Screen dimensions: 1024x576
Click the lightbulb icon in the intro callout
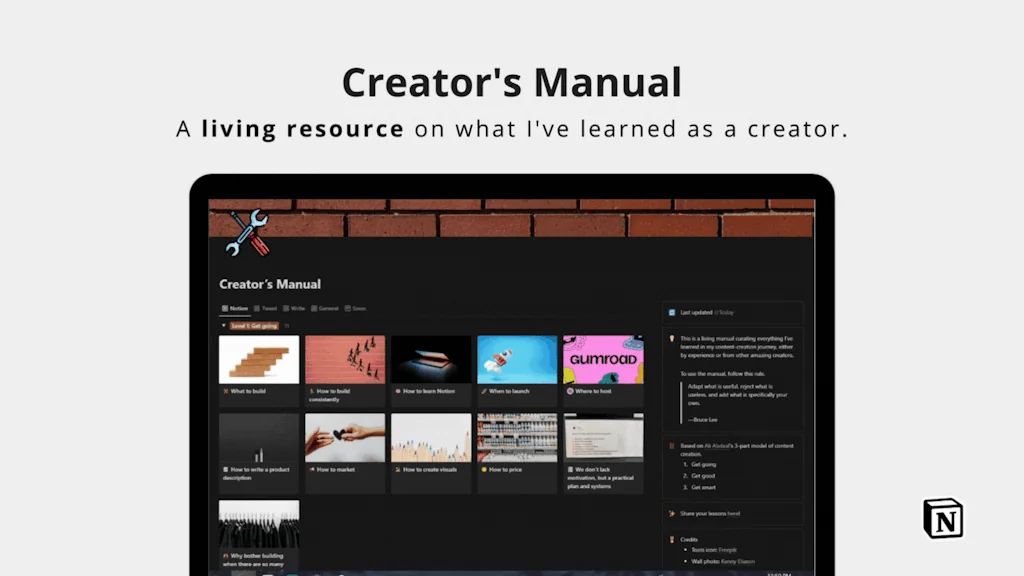click(670, 336)
